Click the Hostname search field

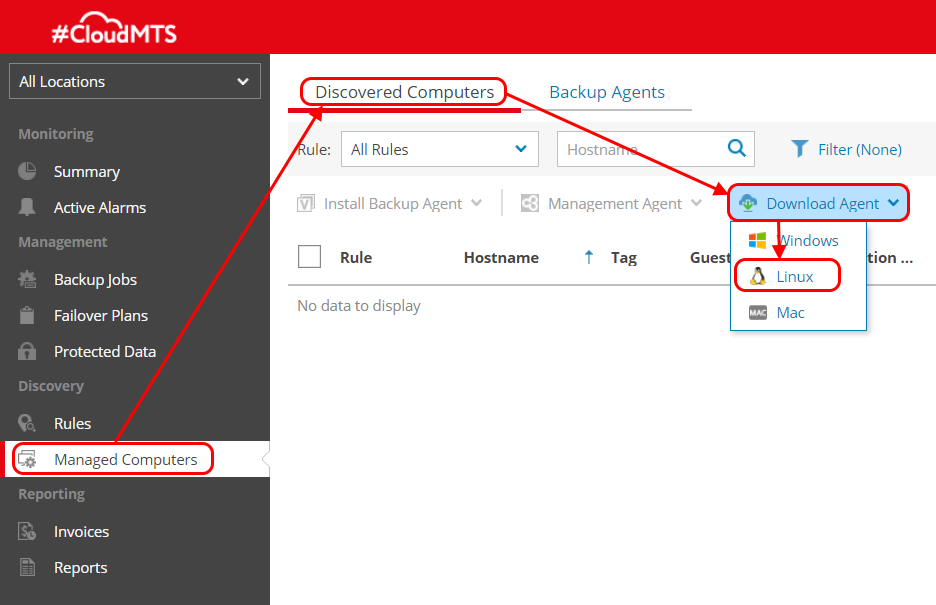(640, 150)
